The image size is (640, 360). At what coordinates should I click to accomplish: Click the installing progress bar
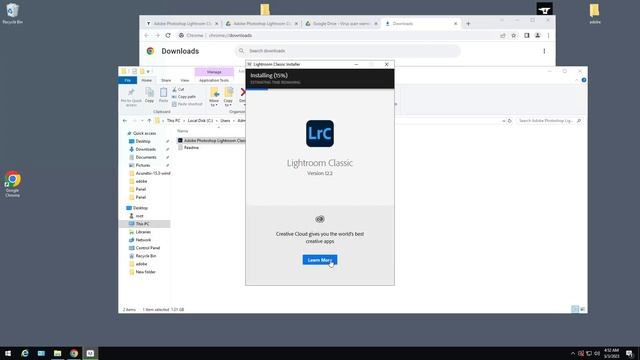[320, 89]
